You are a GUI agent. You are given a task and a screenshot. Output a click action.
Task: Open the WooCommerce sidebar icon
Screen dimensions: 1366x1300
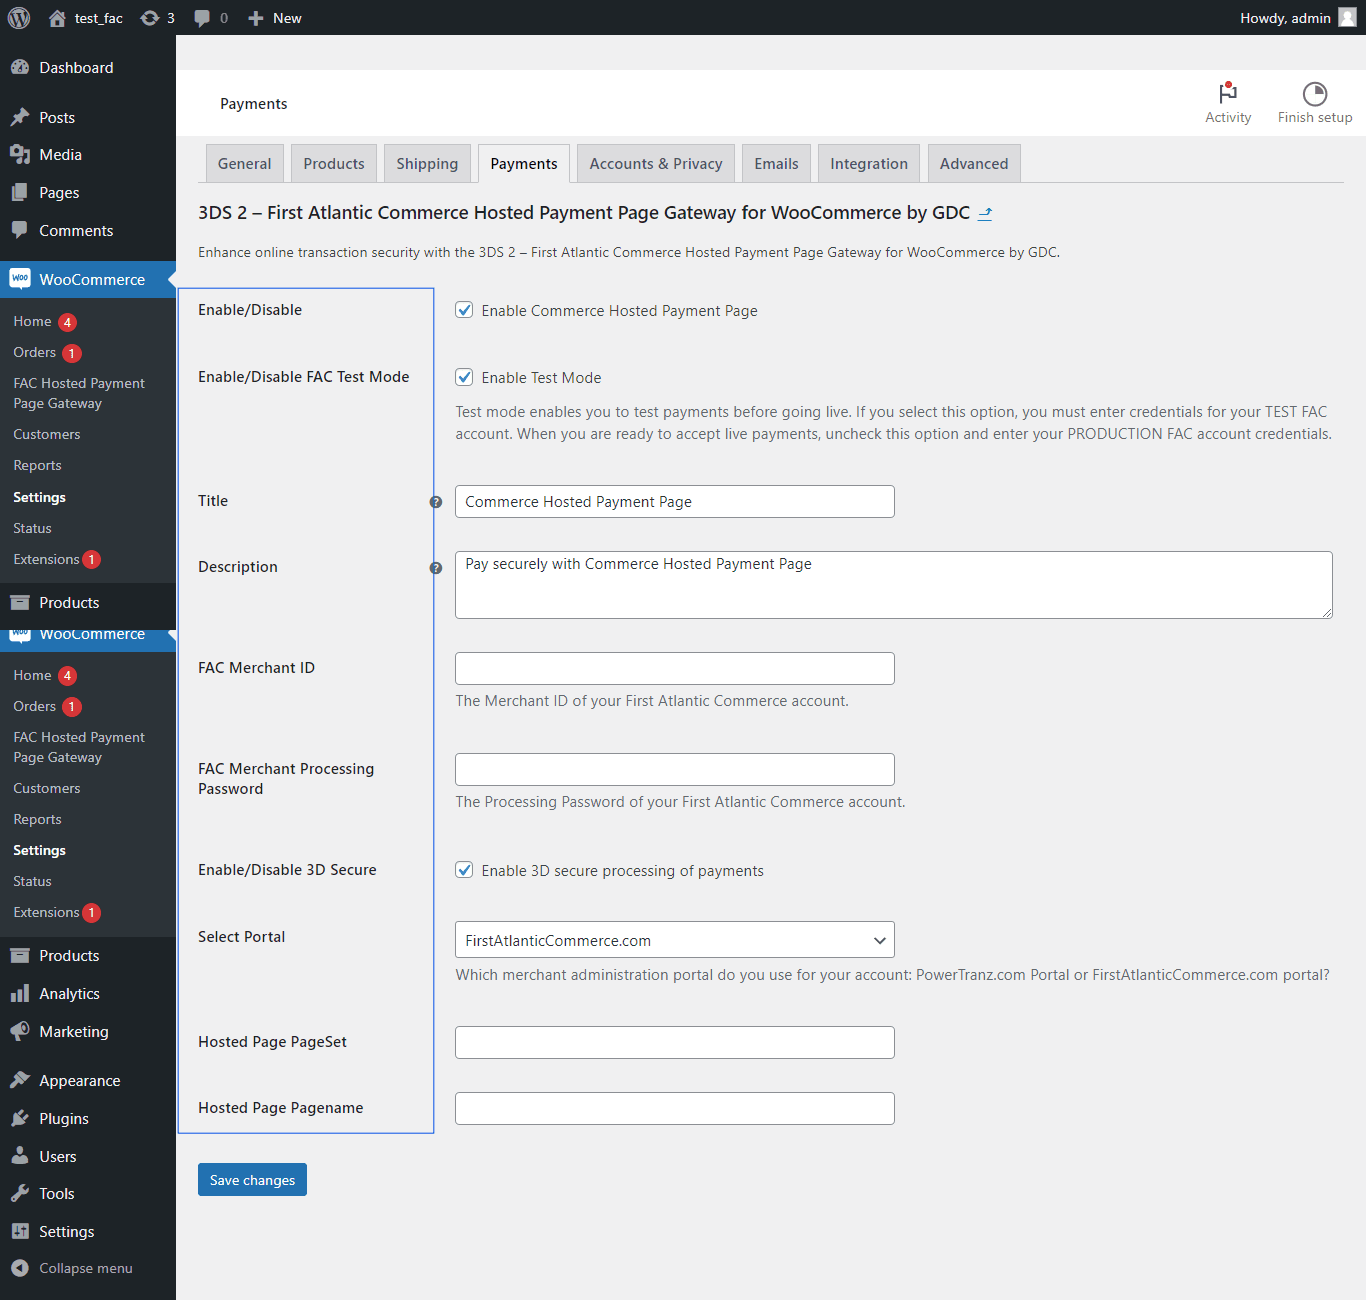pyautogui.click(x=21, y=279)
